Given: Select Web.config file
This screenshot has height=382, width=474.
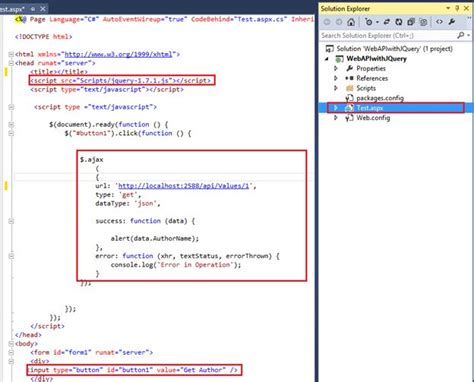Looking at the screenshot, I should tap(373, 118).
